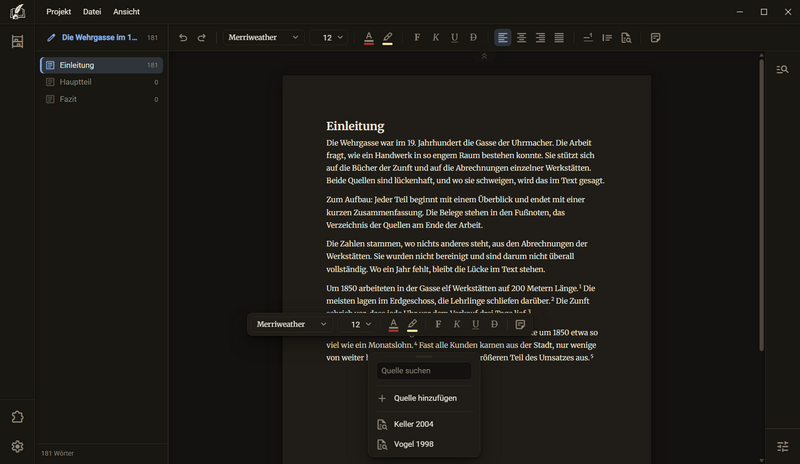800x464 pixels.
Task: Select align right
Action: tap(540, 38)
